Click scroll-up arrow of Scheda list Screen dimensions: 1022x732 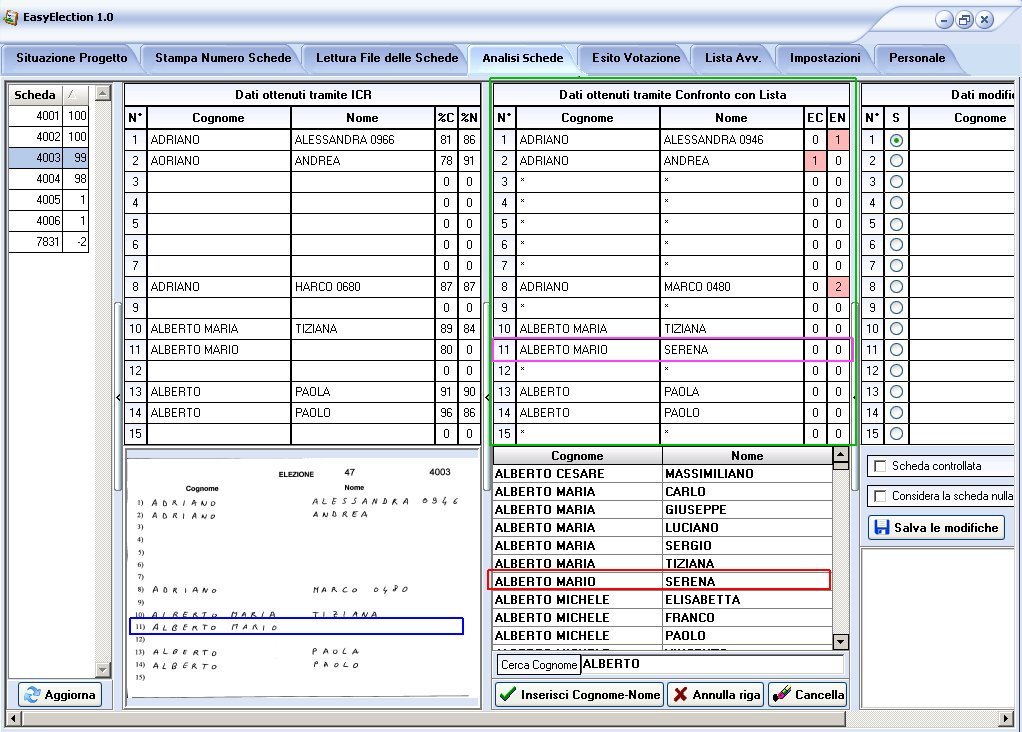pyautogui.click(x=102, y=93)
